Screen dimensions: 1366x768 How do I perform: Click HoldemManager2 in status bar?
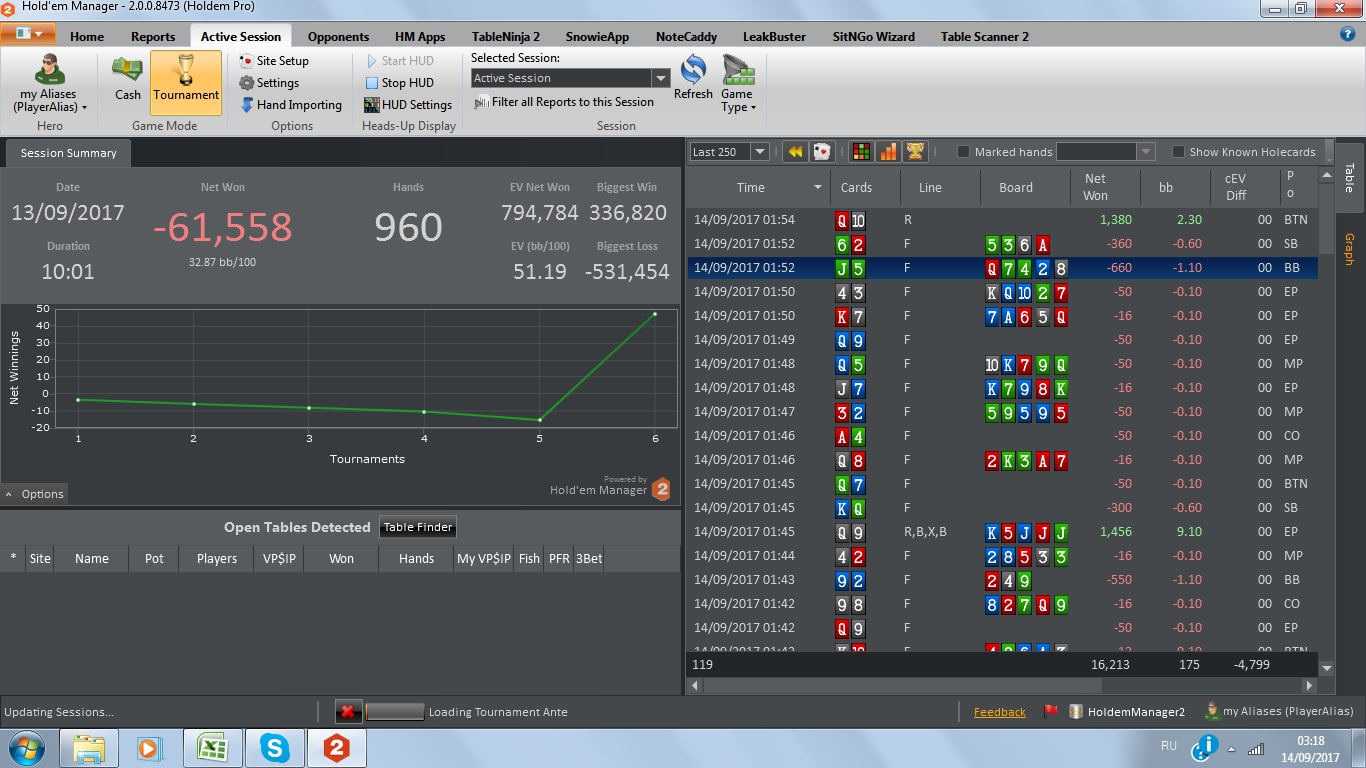(1127, 712)
